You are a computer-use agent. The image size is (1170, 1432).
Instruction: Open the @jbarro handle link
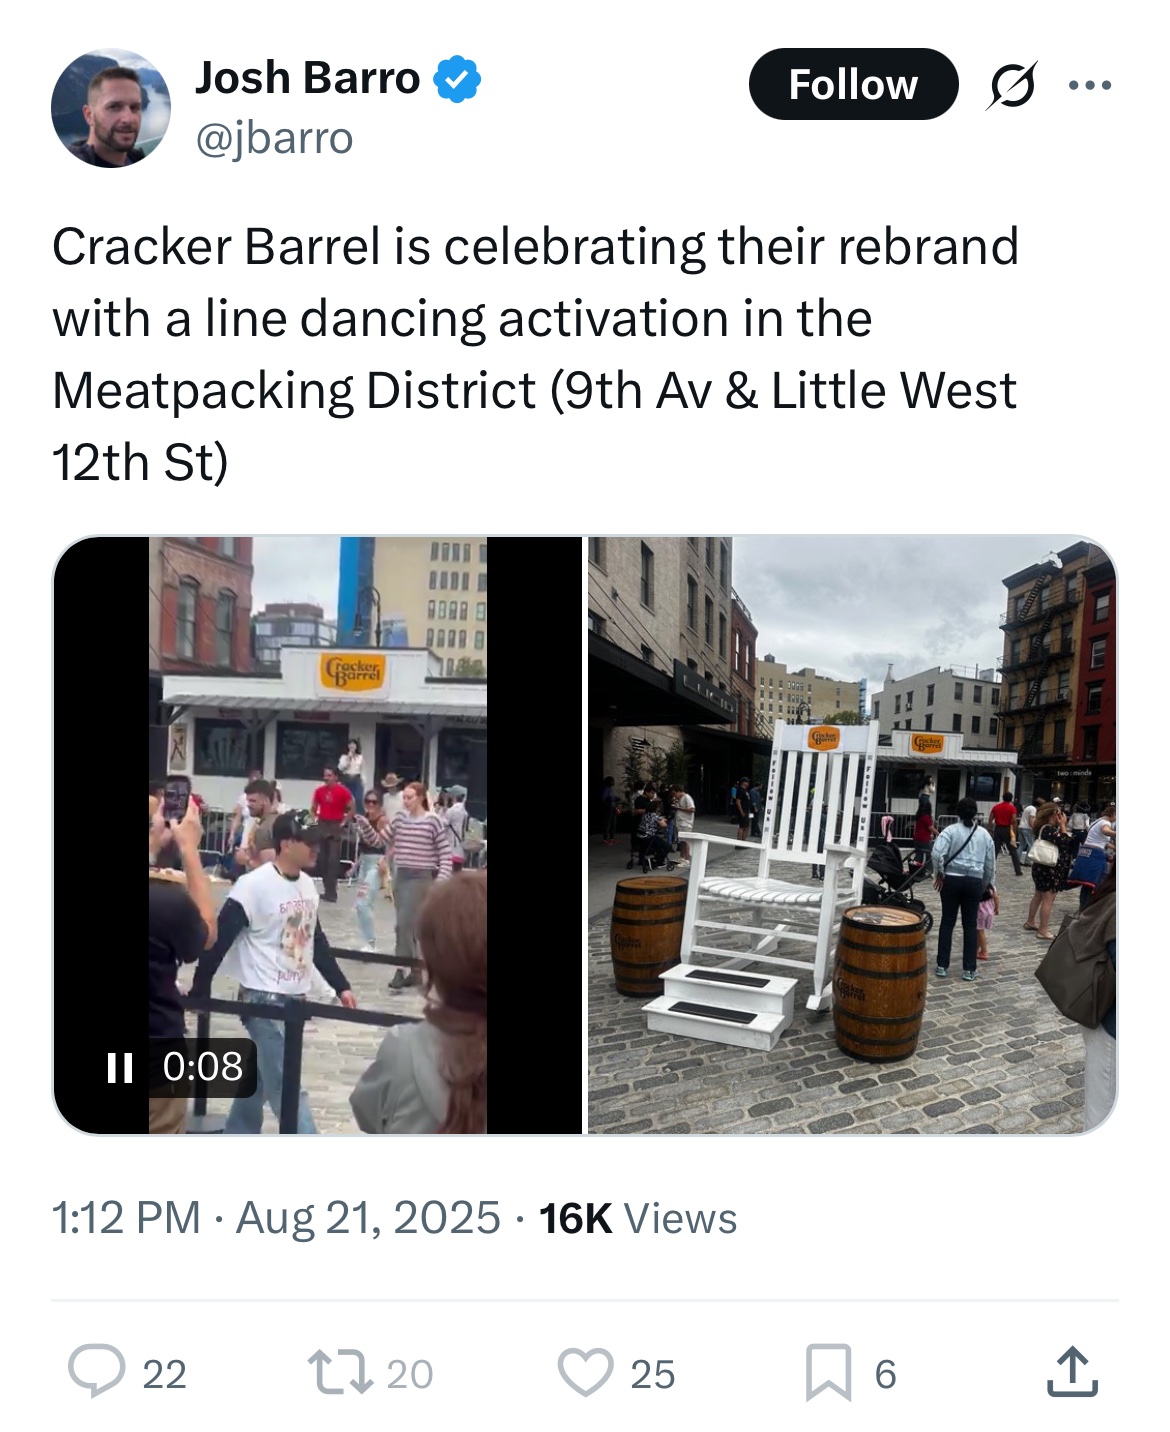click(x=274, y=138)
